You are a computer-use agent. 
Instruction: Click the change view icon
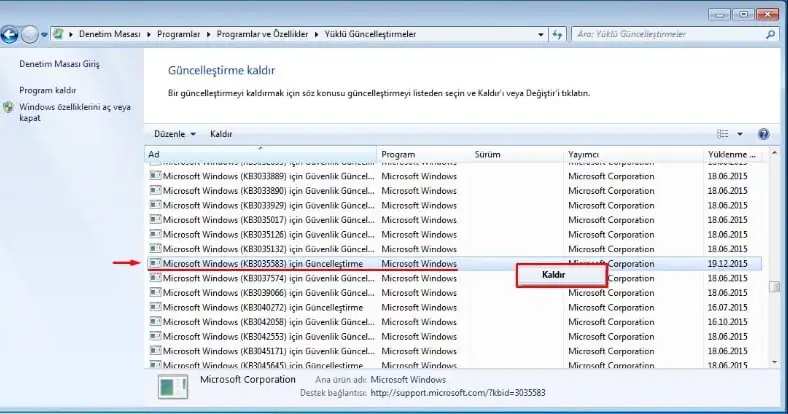pos(723,134)
